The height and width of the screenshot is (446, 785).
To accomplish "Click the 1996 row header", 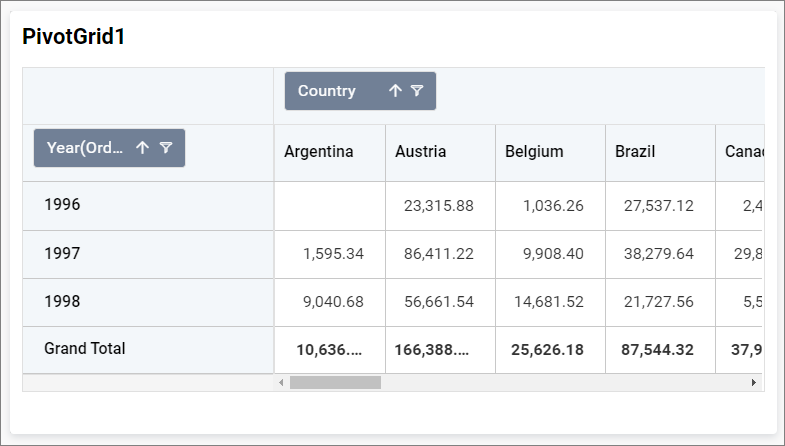I will pos(62,205).
